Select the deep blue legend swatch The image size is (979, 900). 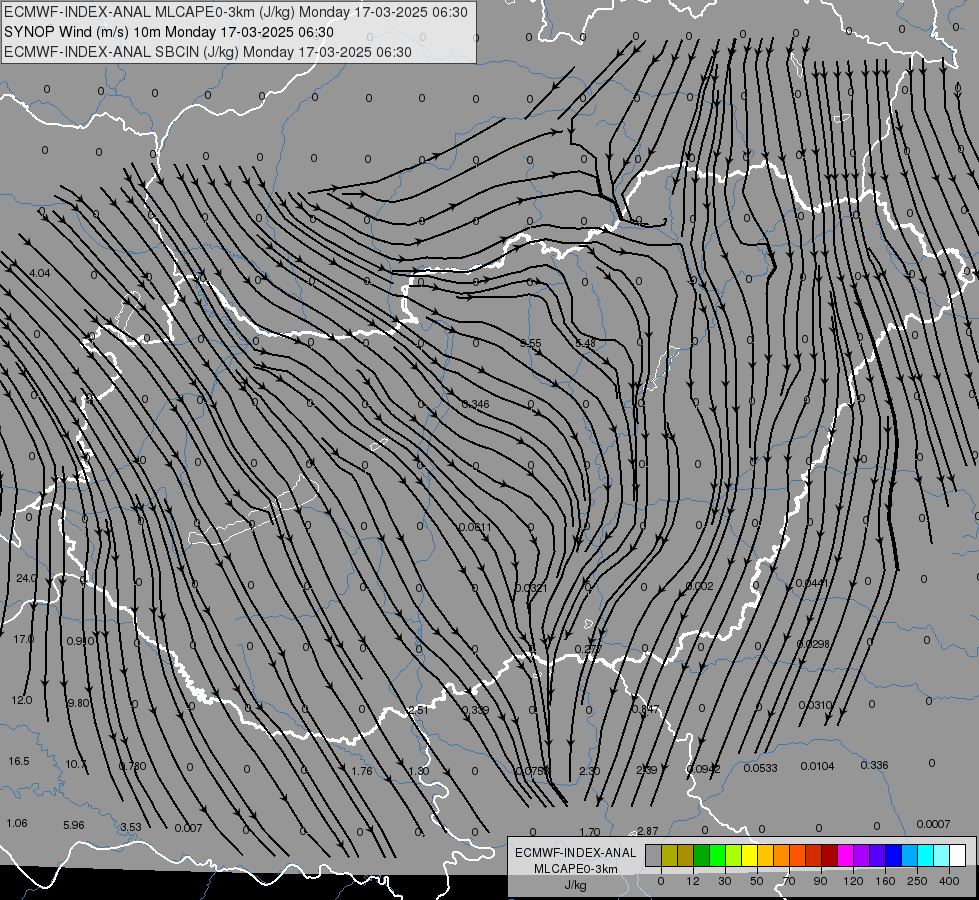point(894,855)
